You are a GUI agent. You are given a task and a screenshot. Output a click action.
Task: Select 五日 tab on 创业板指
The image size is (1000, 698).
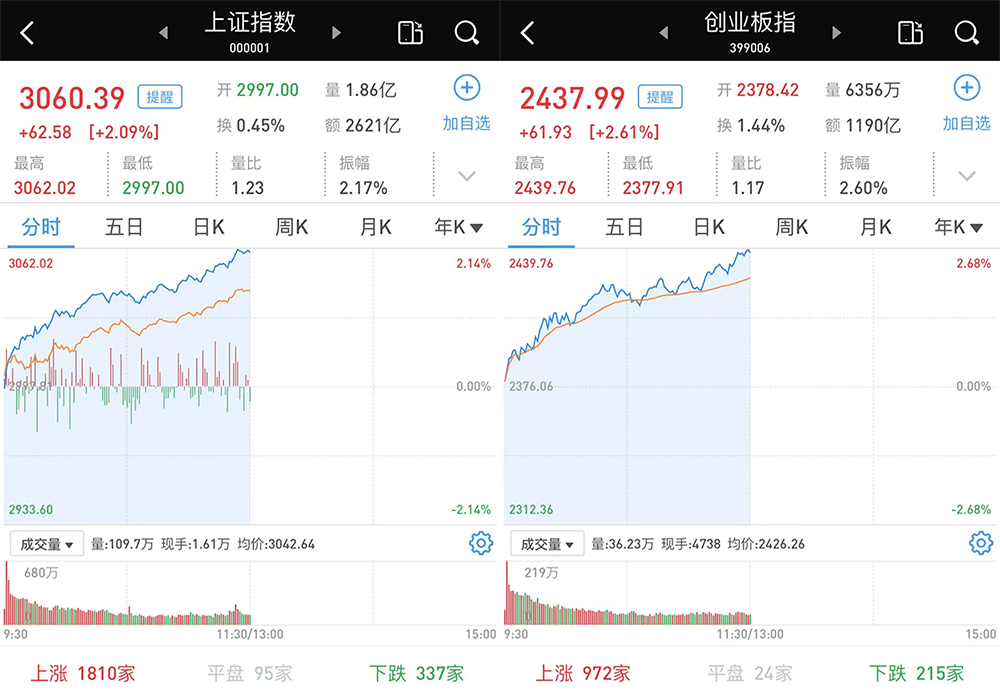[624, 226]
